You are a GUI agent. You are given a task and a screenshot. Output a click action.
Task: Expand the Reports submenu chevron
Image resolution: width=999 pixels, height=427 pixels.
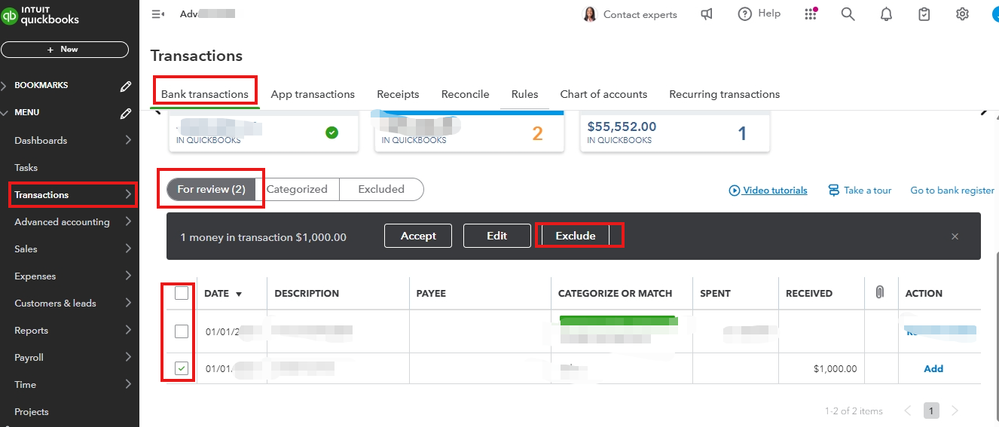(128, 330)
